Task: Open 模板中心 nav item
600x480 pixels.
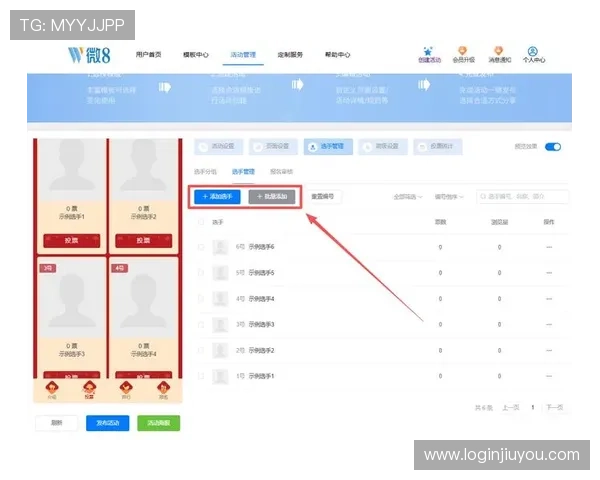Action: (196, 55)
